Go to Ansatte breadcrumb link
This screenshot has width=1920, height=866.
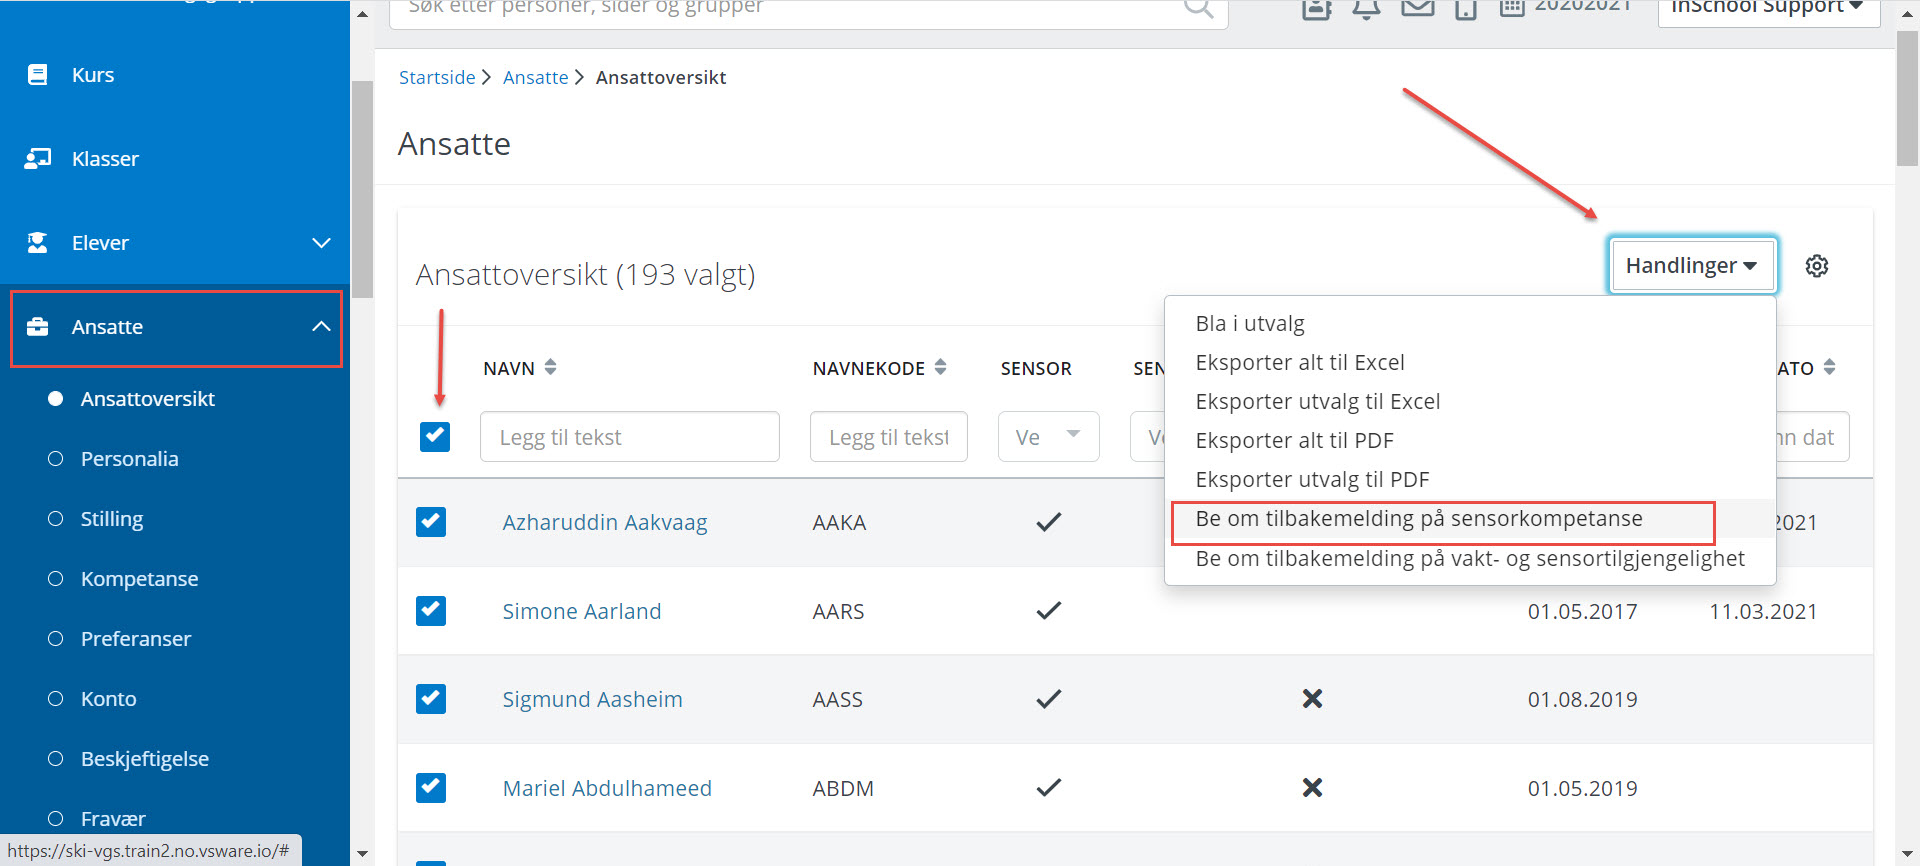535,77
